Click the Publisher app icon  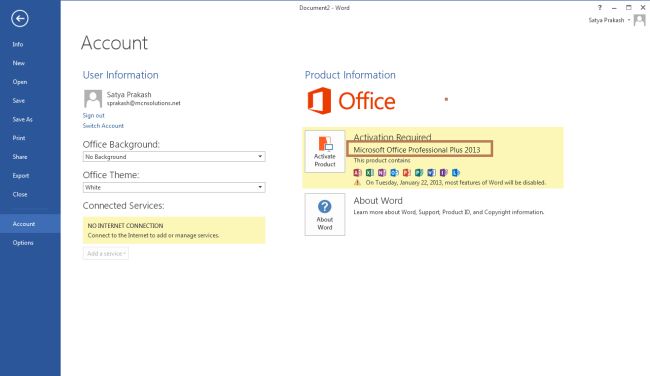419,172
